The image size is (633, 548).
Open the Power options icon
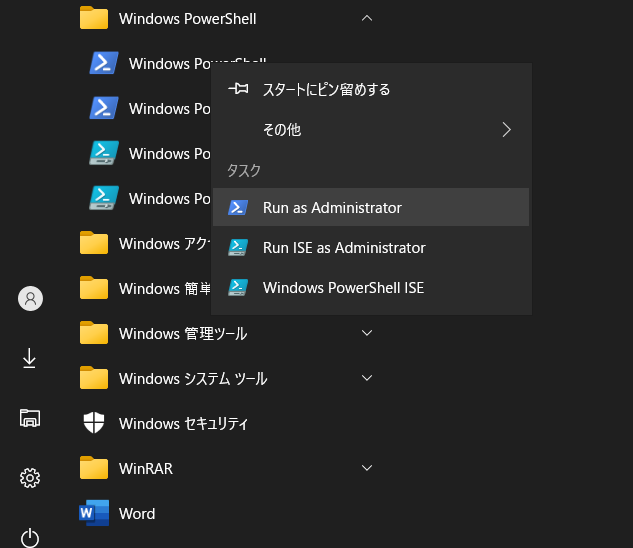click(x=30, y=538)
